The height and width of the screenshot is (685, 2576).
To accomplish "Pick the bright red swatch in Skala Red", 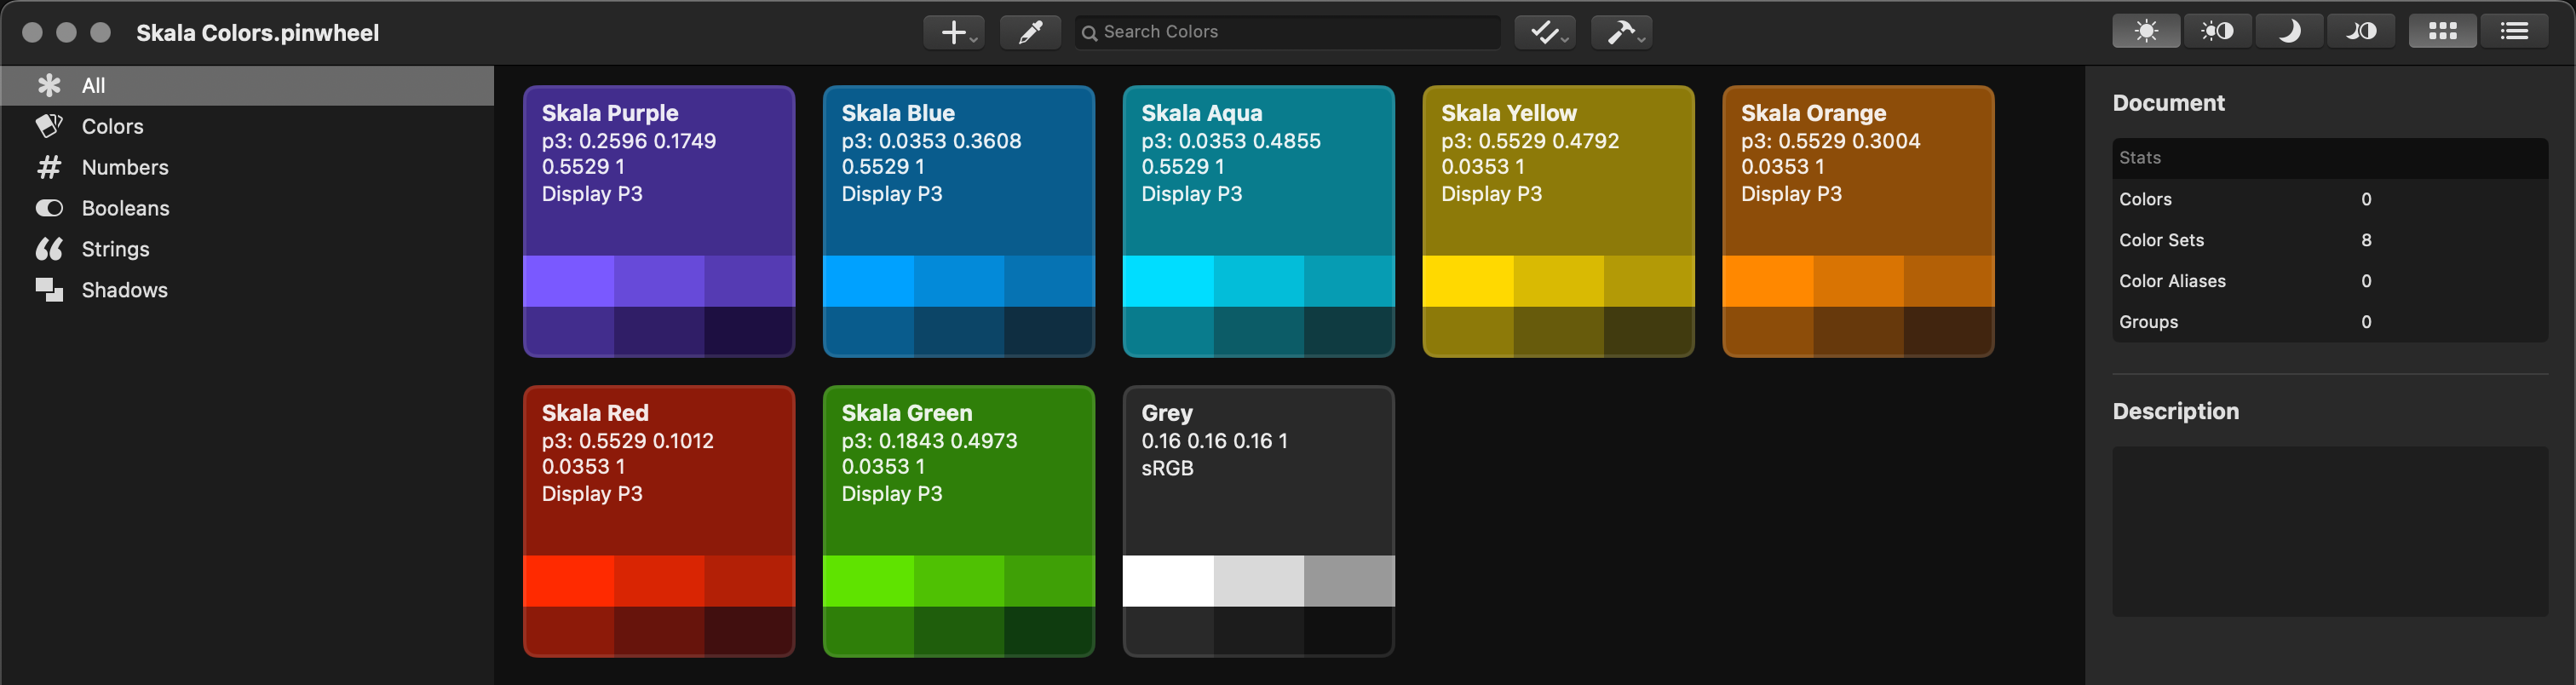I will point(568,581).
